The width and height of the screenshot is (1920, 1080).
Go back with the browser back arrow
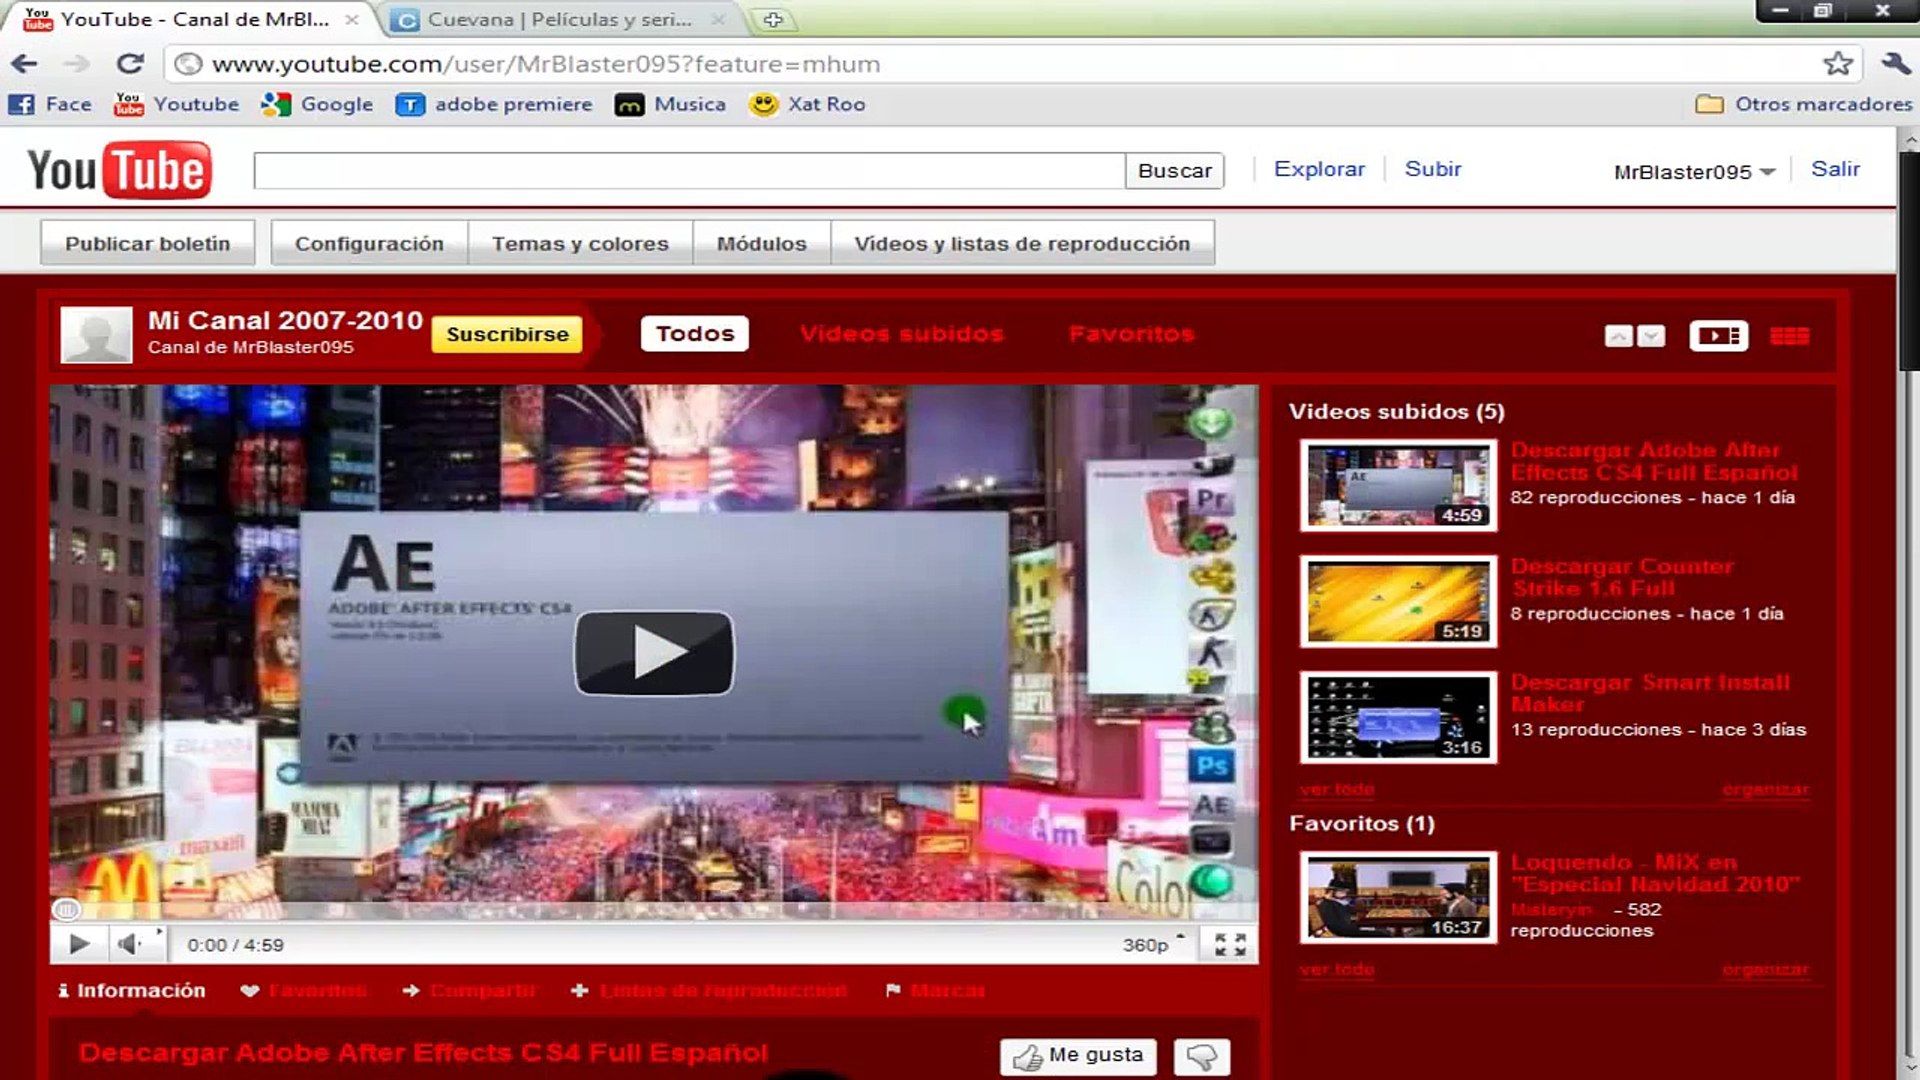click(24, 64)
